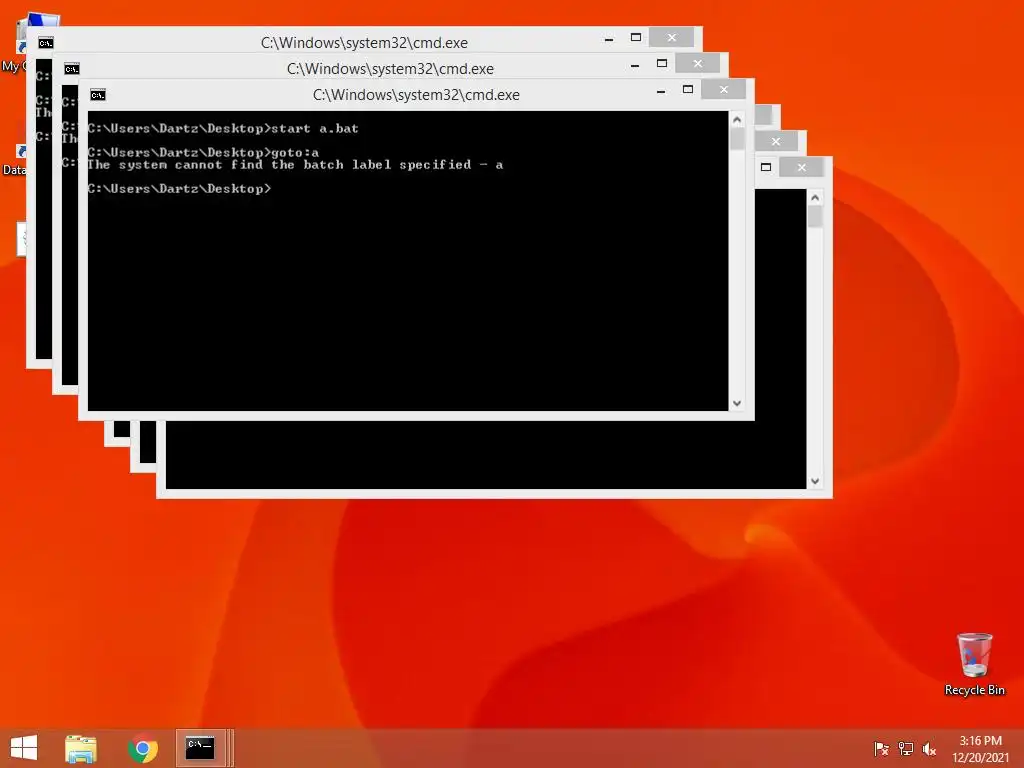Click scroll-down arrow of the lowest cascaded cmd window

[815, 481]
